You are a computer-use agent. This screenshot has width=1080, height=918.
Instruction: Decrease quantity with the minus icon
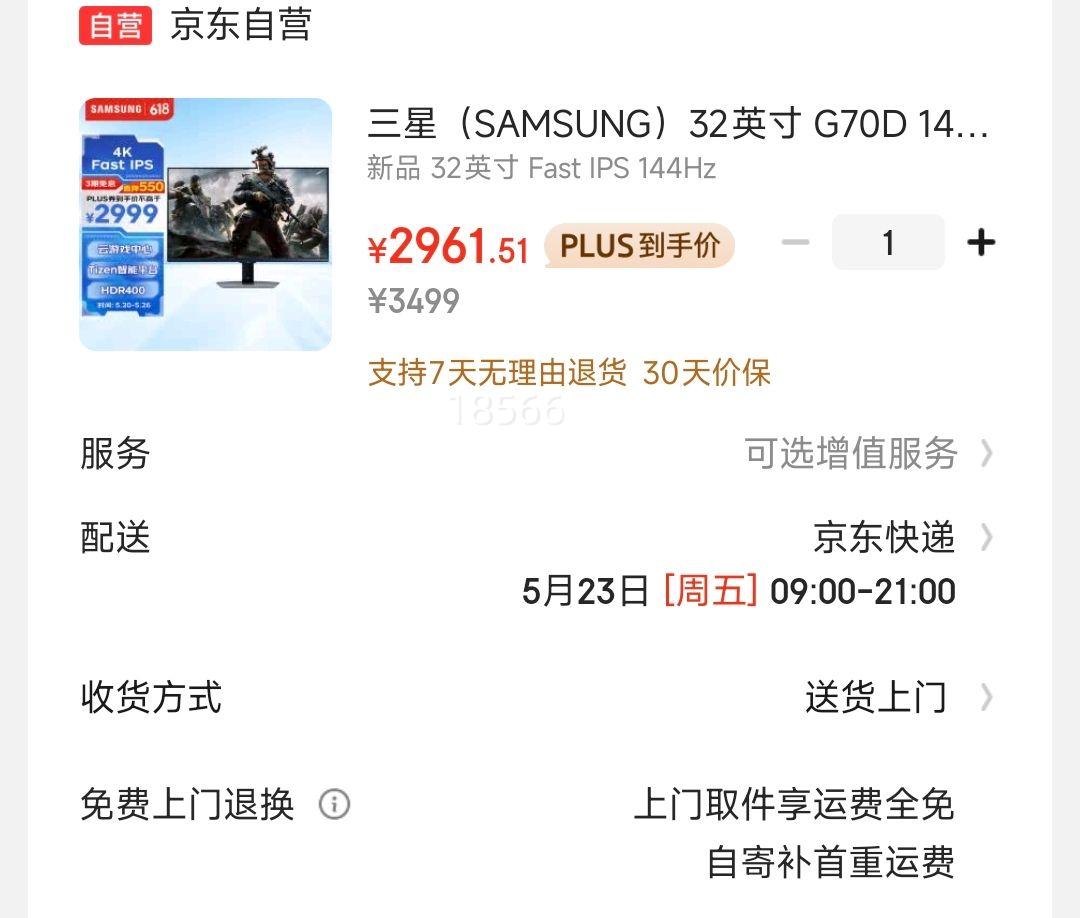point(795,242)
